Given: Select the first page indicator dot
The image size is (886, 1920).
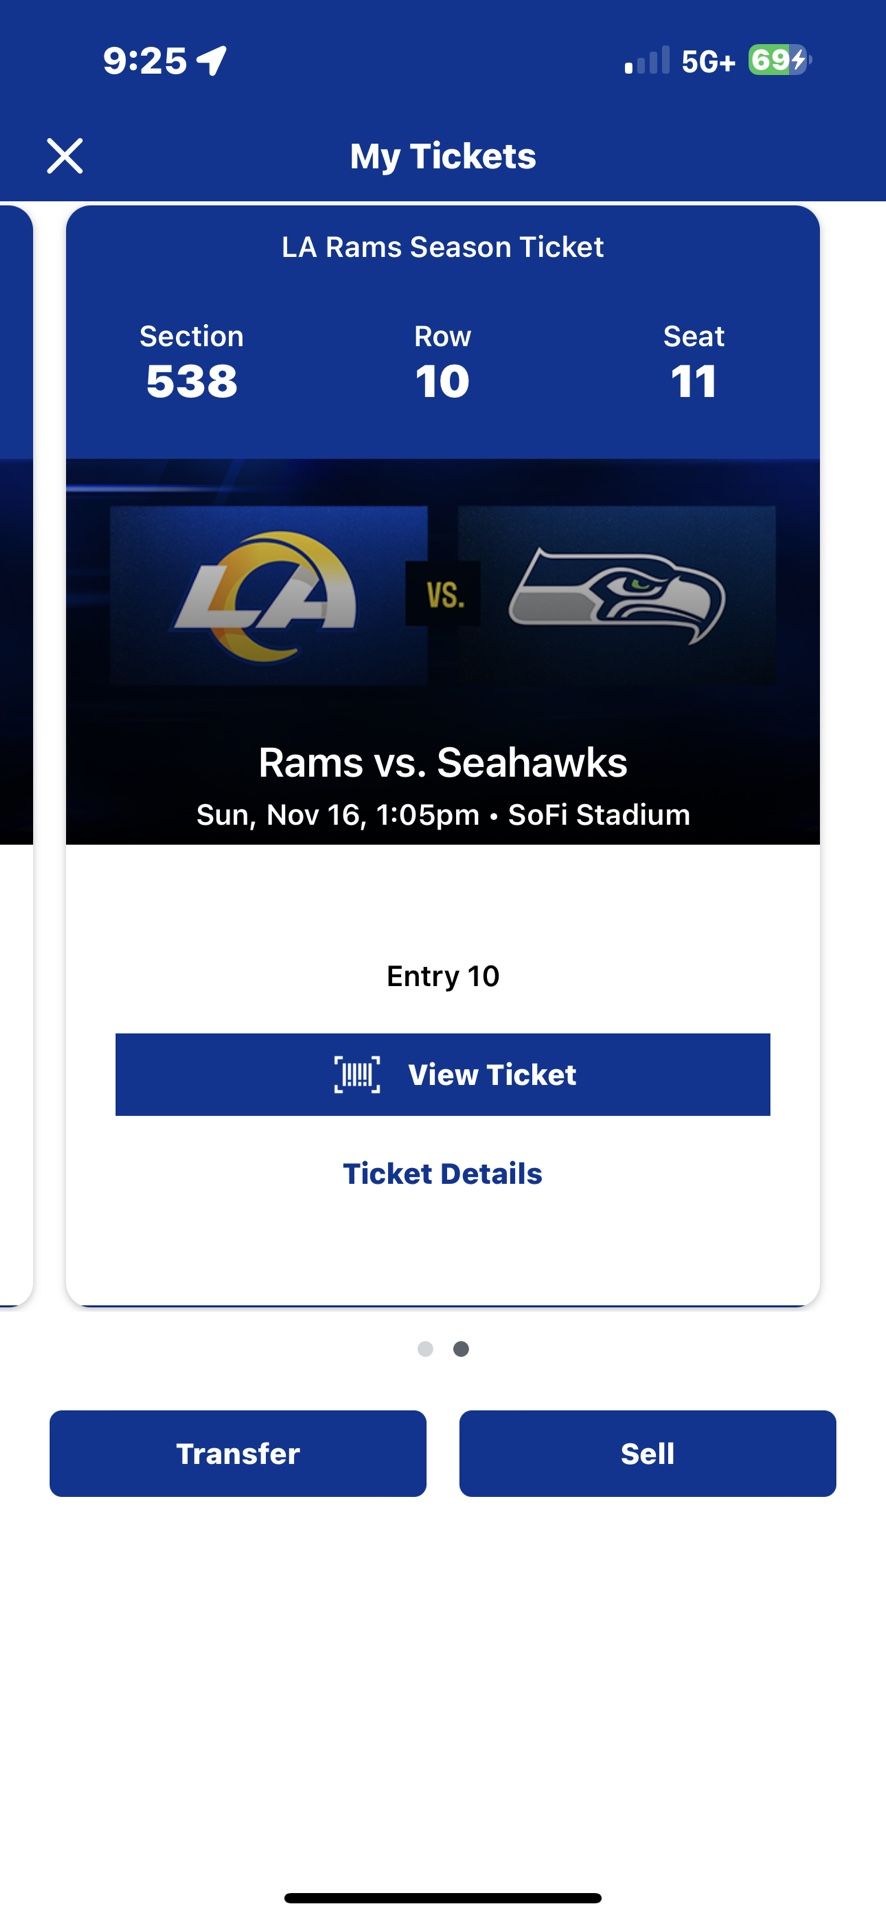Looking at the screenshot, I should pyautogui.click(x=425, y=1348).
